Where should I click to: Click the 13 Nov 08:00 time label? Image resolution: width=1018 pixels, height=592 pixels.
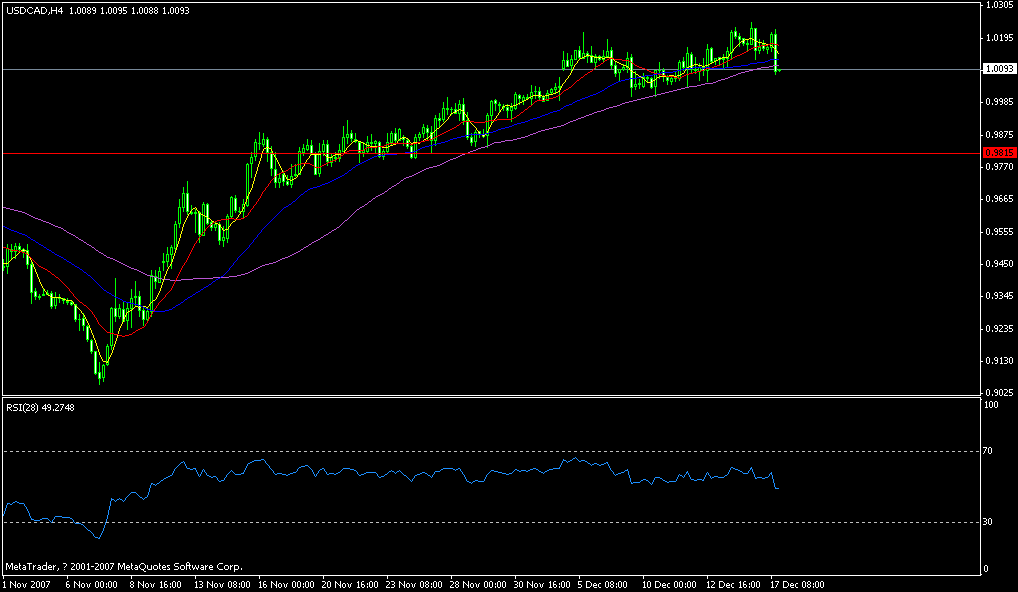coord(223,584)
